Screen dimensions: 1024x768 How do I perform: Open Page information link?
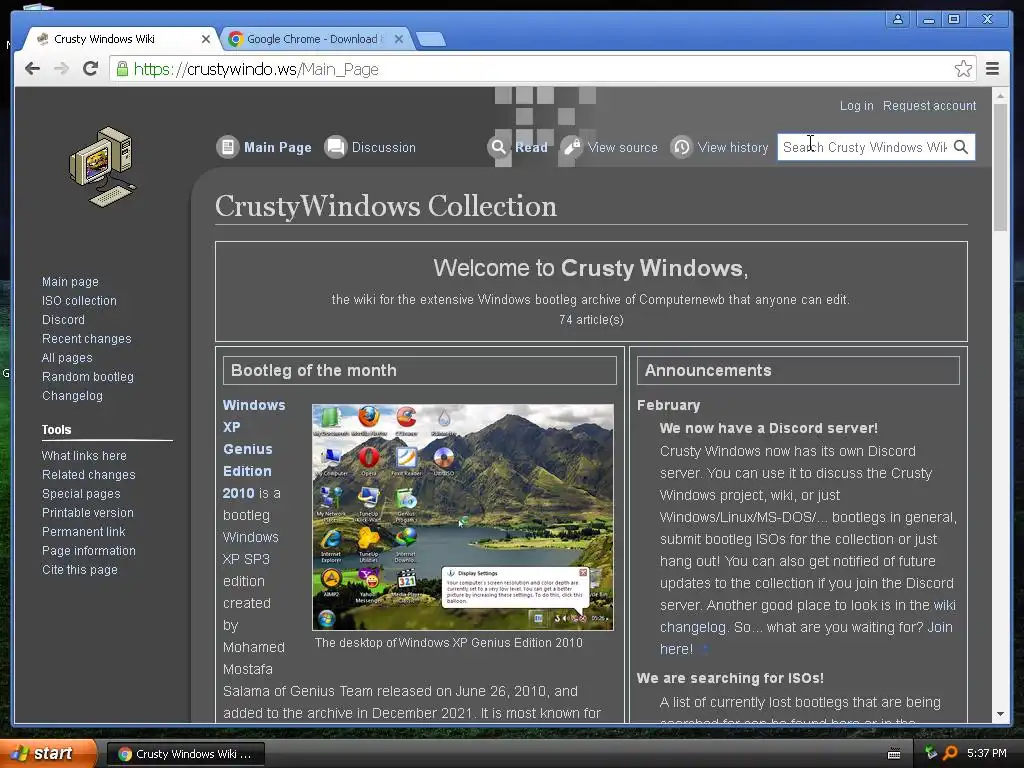click(x=89, y=551)
